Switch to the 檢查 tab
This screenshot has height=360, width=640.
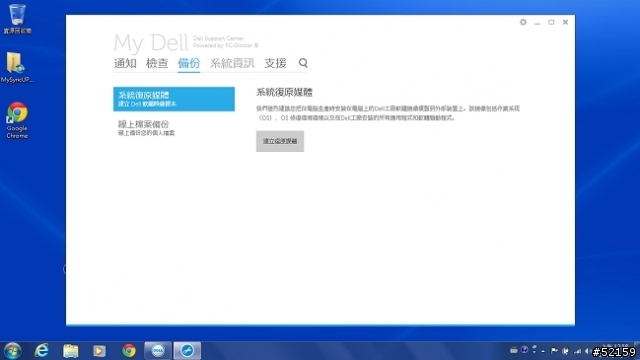(x=157, y=63)
